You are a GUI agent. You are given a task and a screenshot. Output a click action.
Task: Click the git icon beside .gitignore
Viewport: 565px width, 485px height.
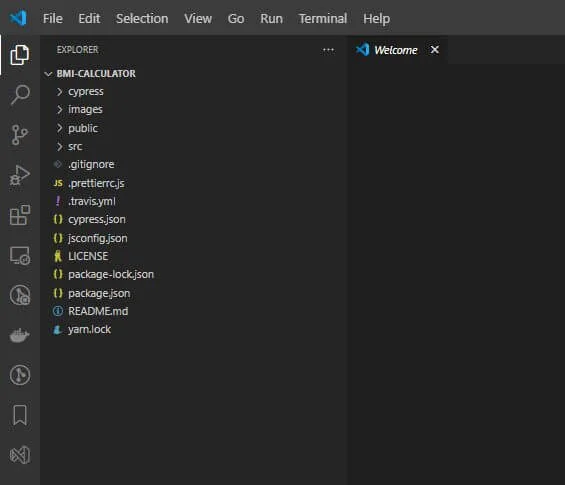58,164
